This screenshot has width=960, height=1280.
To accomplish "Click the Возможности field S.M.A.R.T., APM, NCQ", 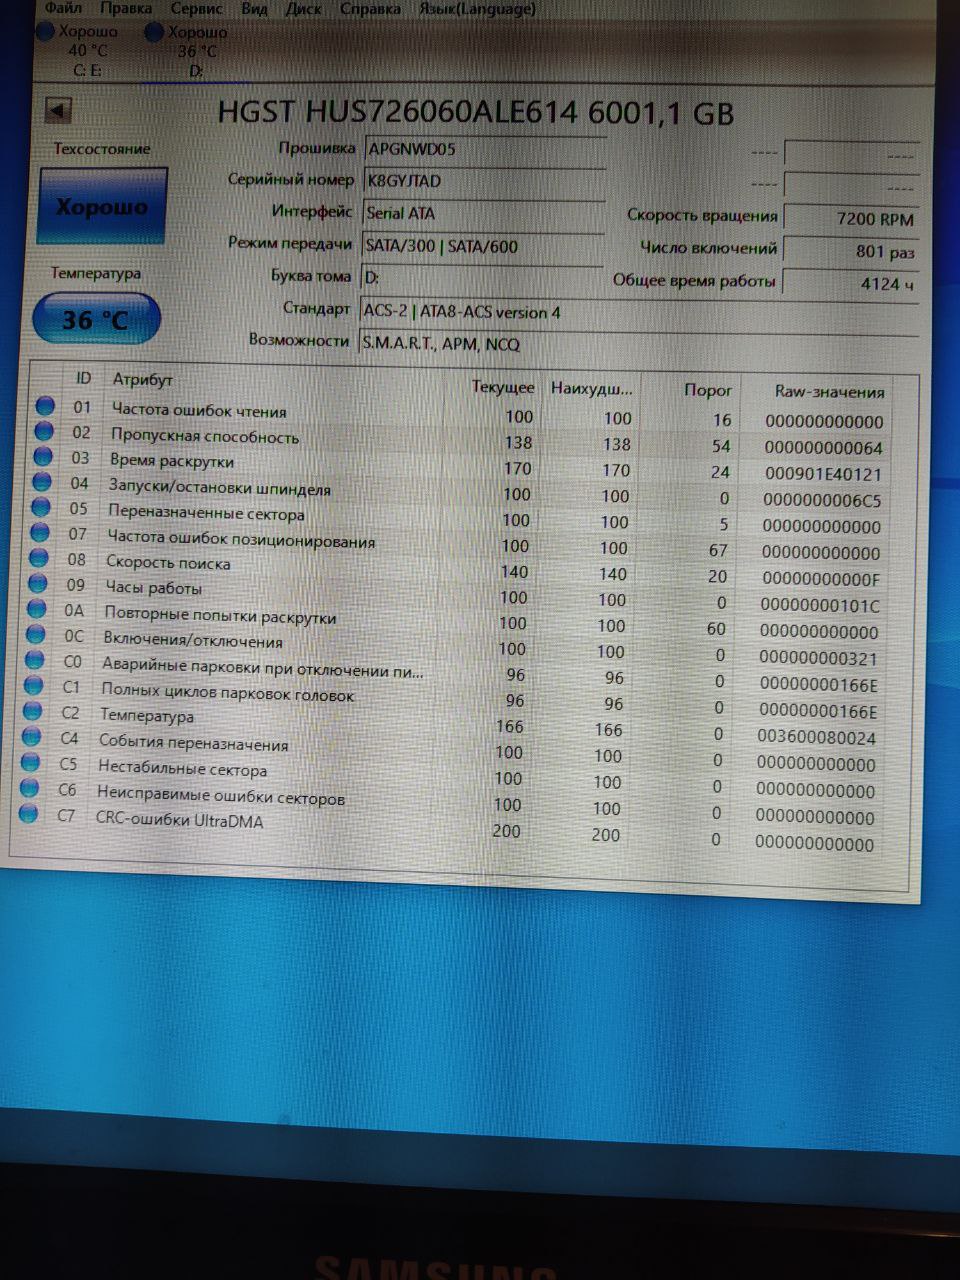I will click(638, 345).
